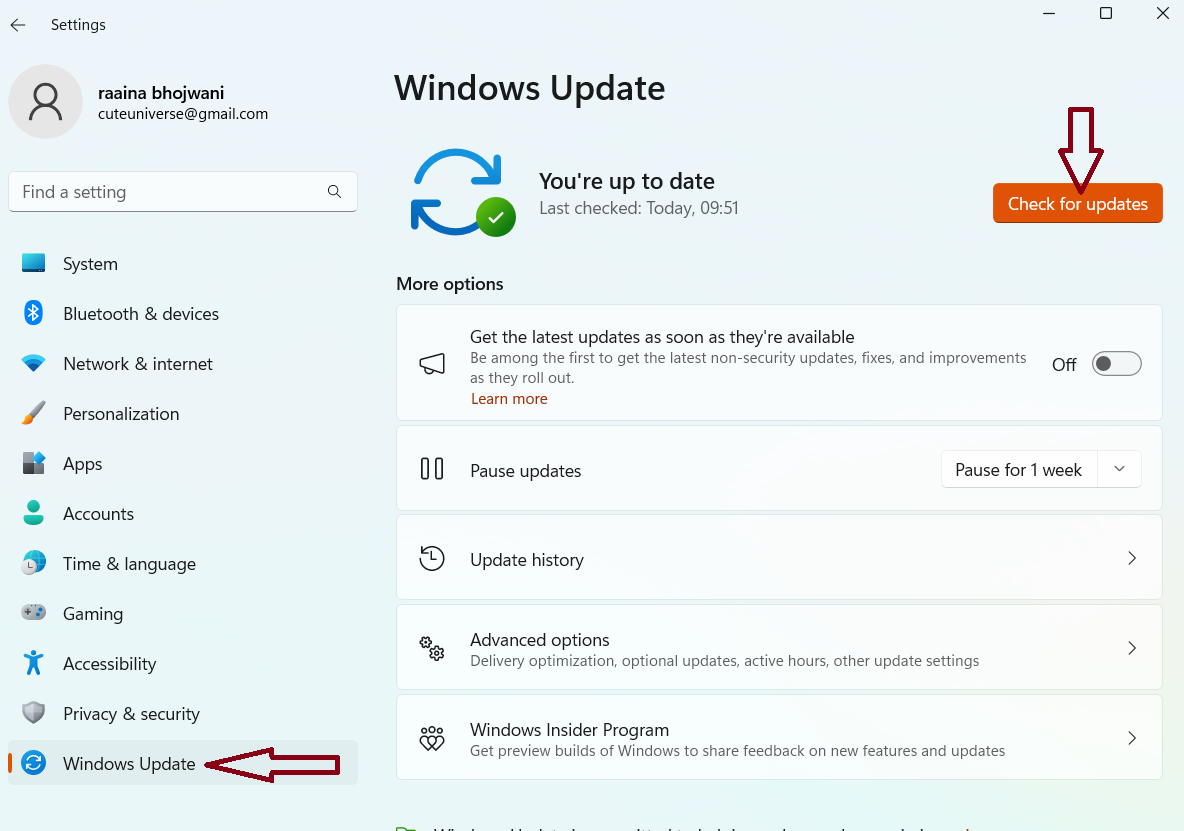Viewport: 1184px width, 831px height.
Task: Click the Accessibility figure icon
Action: pyautogui.click(x=34, y=663)
